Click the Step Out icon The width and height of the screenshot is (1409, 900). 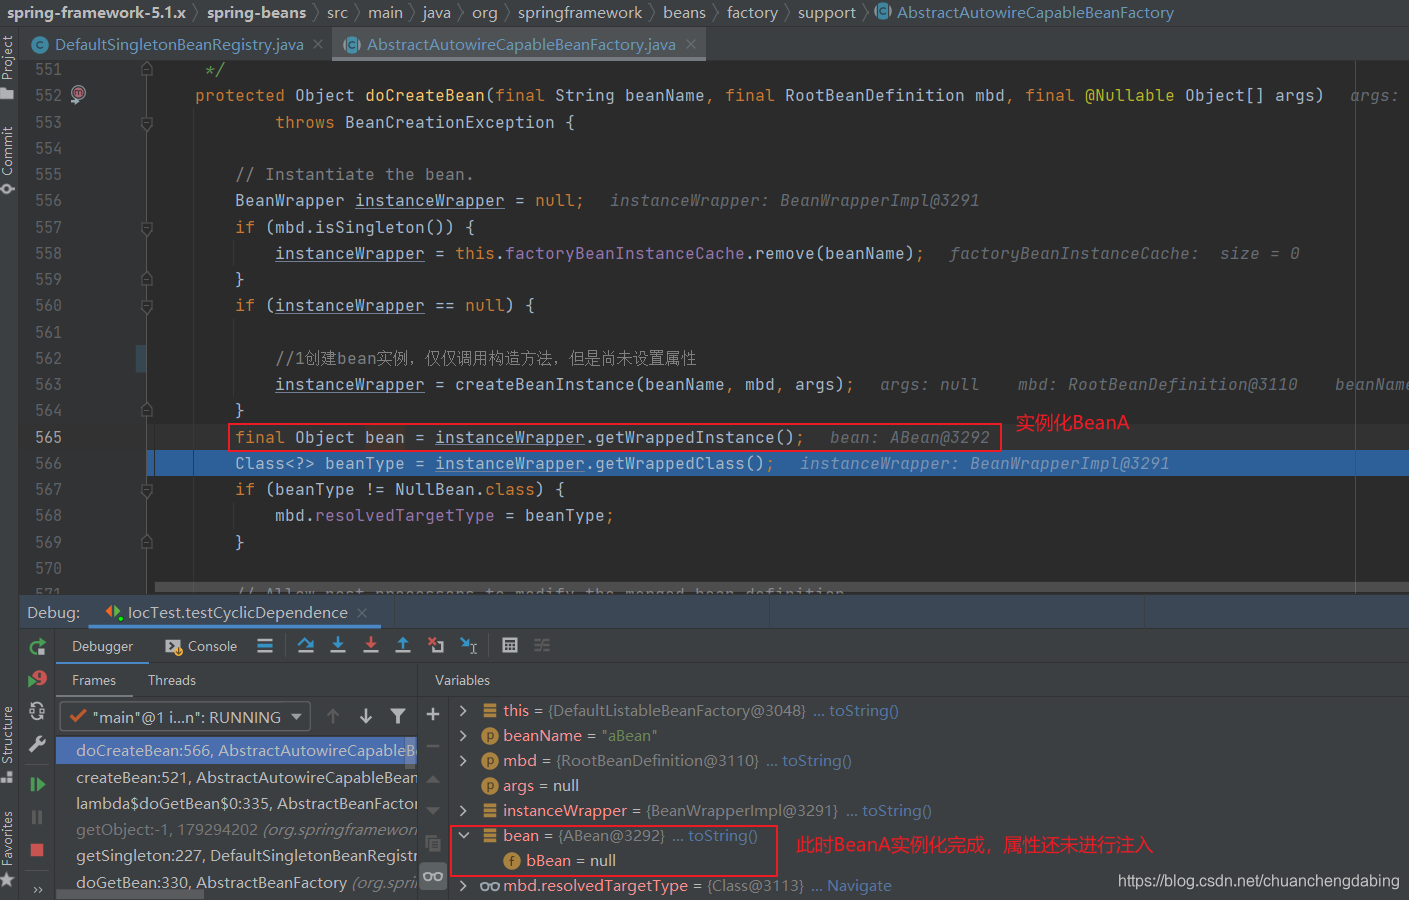pyautogui.click(x=403, y=646)
